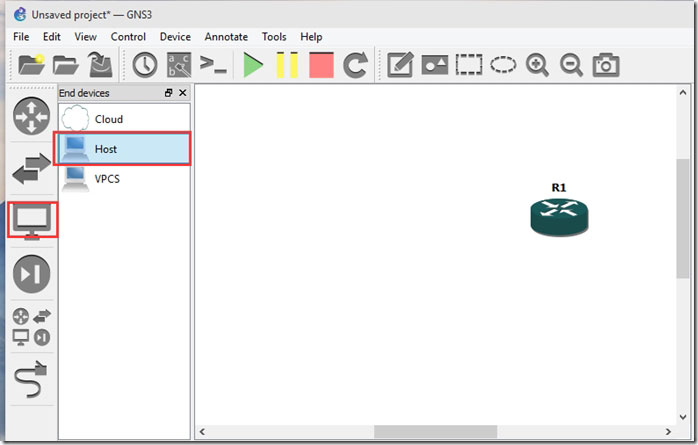
Task: Open the Device menu
Action: (x=175, y=37)
